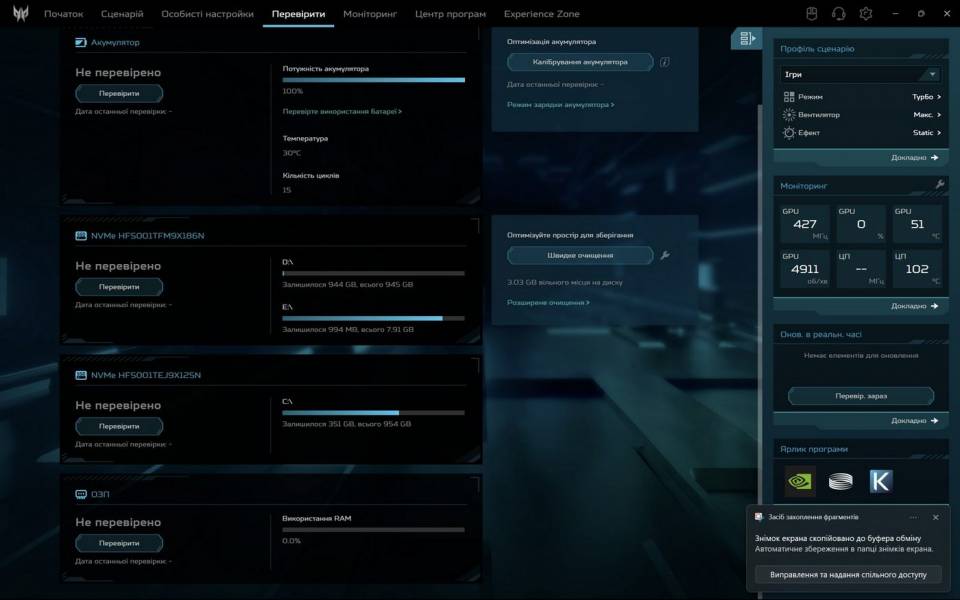Click the headset support icon

coord(839,14)
